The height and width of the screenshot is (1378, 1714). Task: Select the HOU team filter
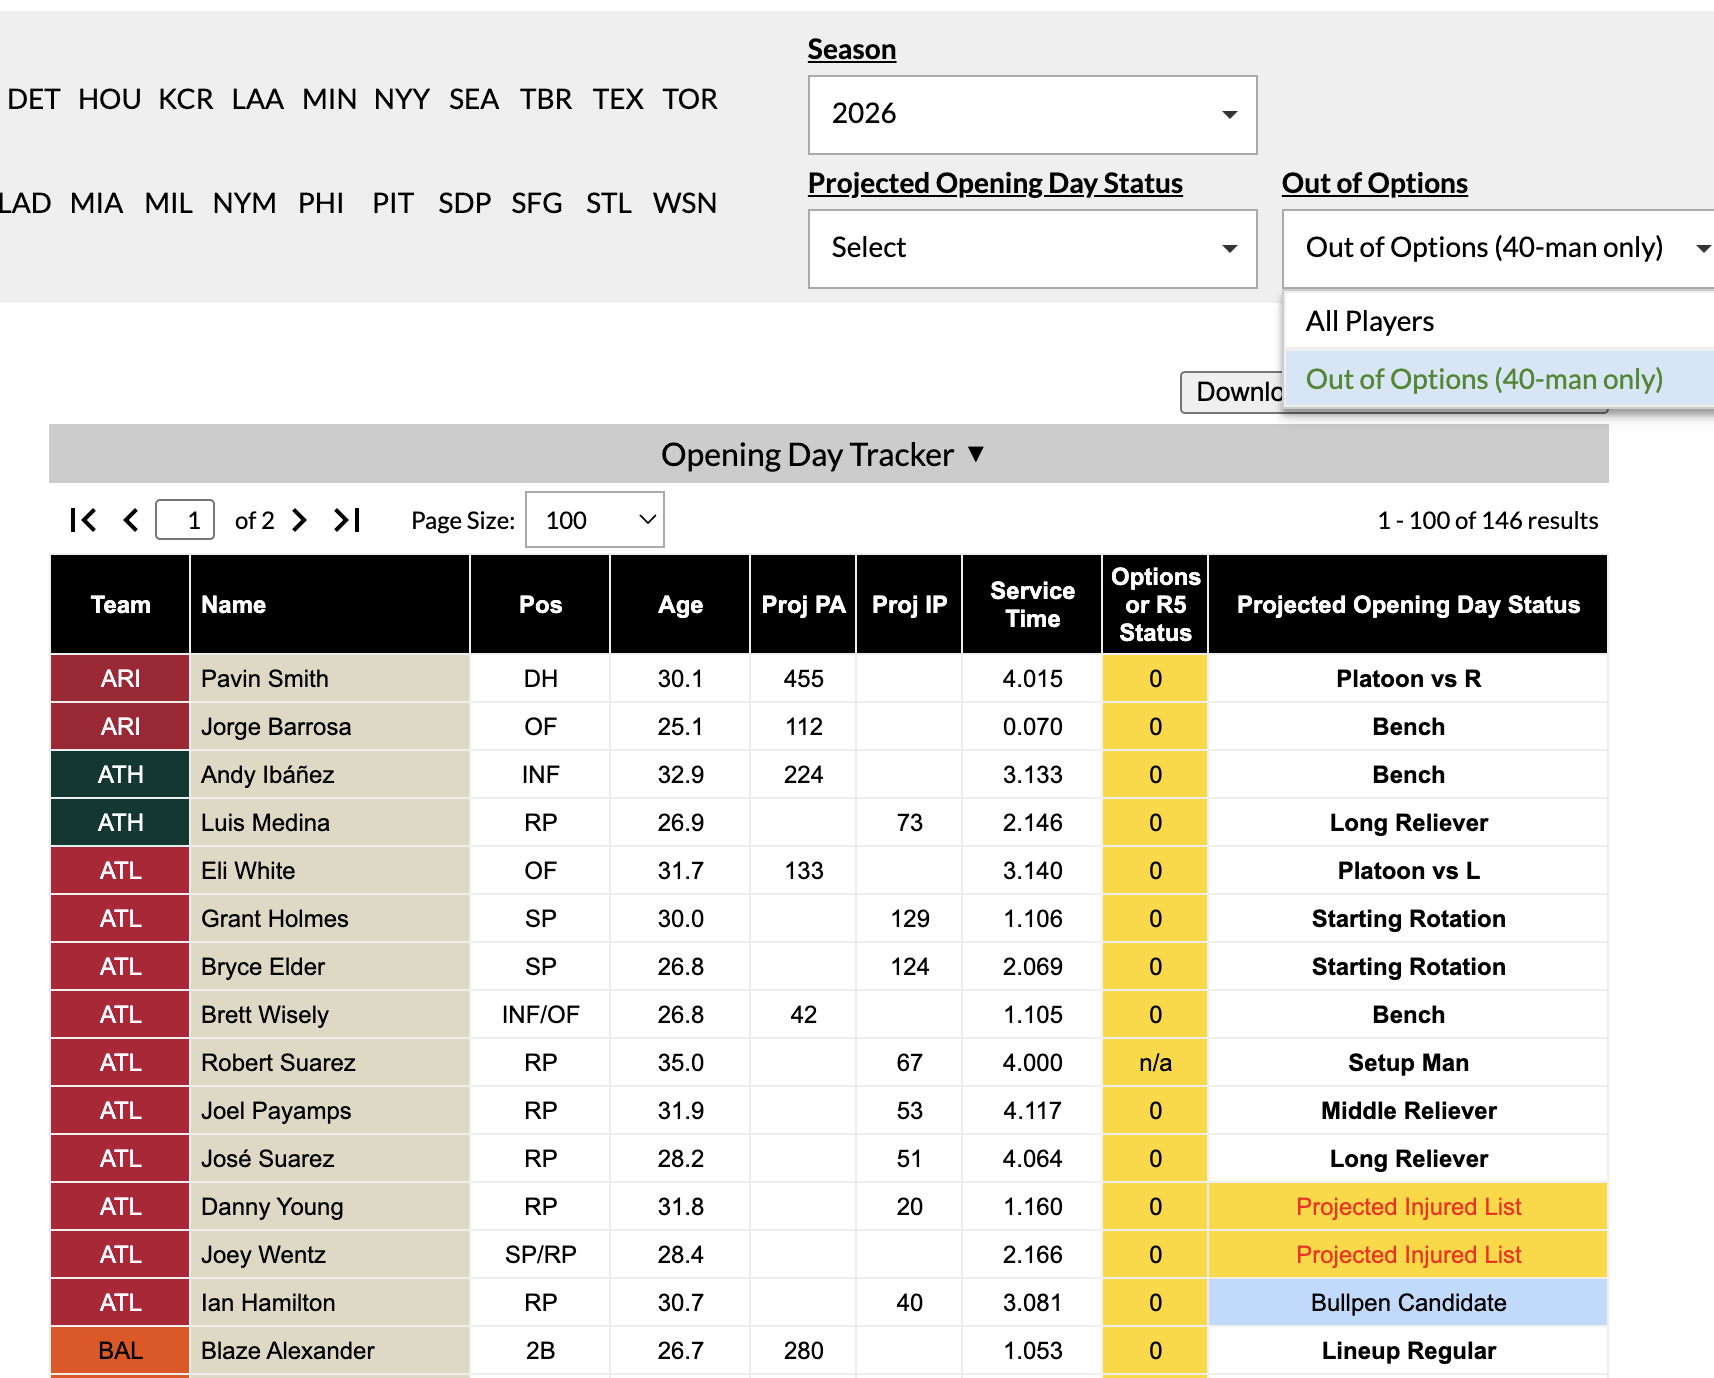[109, 99]
